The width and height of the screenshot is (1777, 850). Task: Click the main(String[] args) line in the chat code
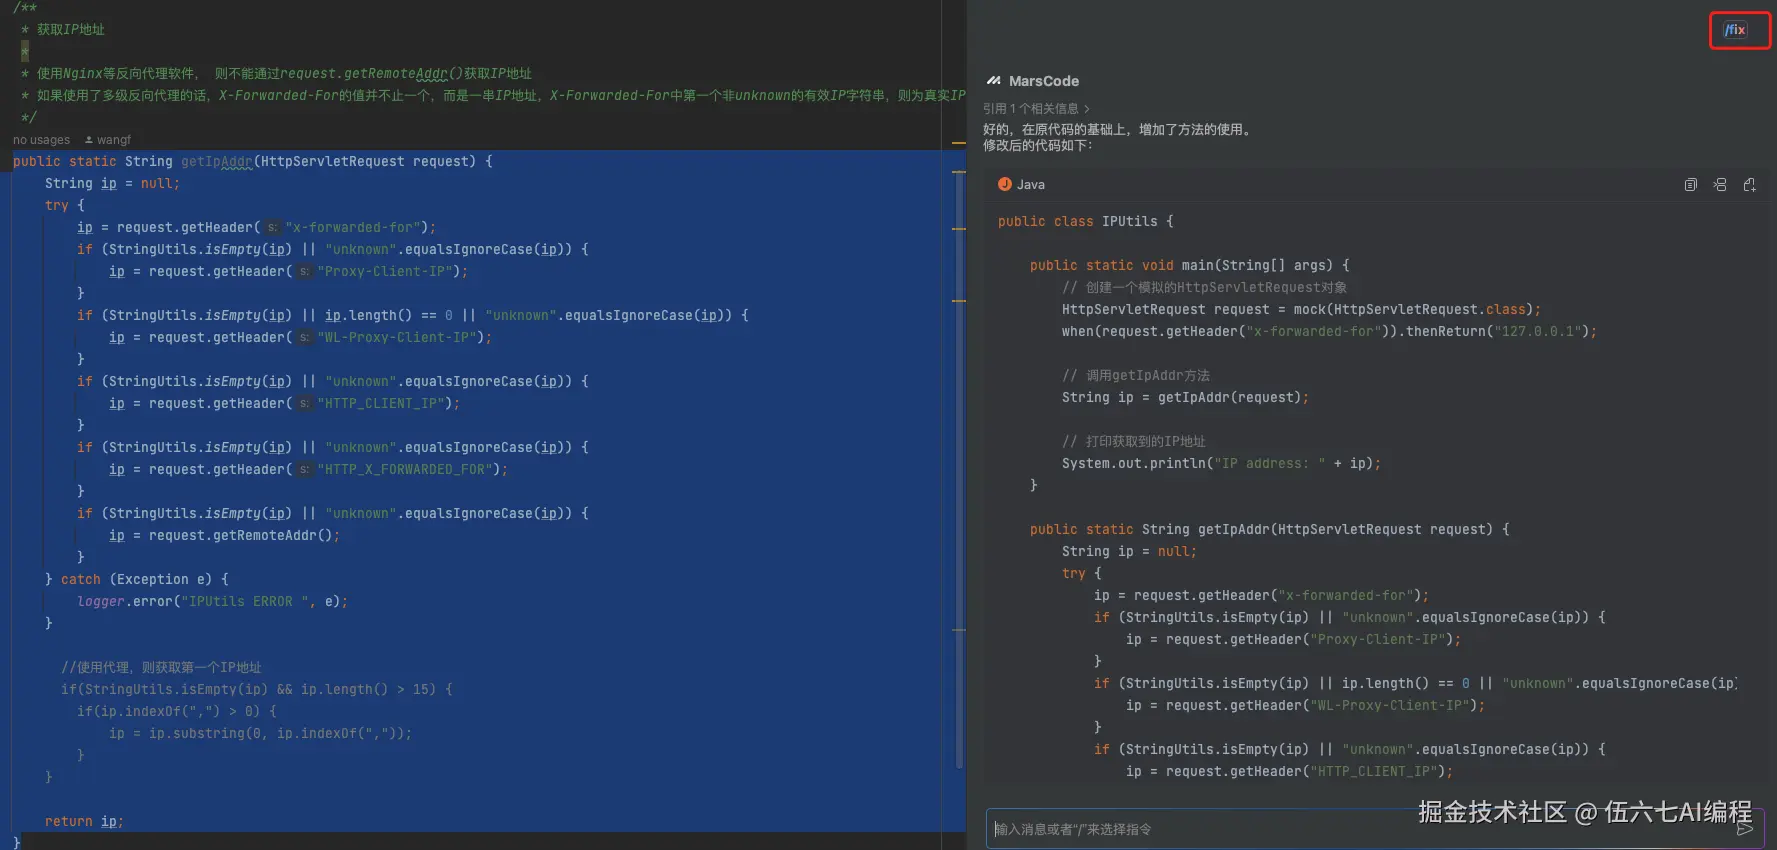click(x=1189, y=265)
